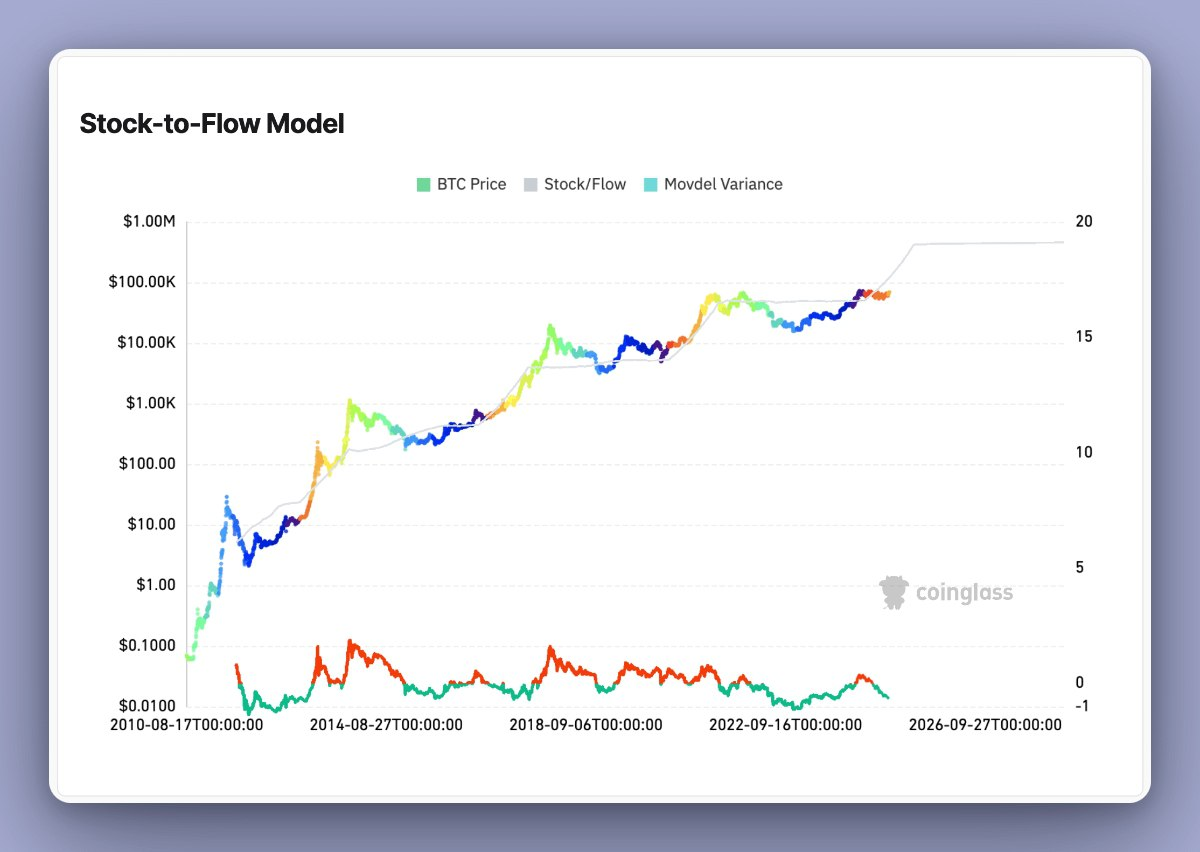The width and height of the screenshot is (1200, 852).
Task: Select the 2026-09-27 x-axis date label
Action: (x=985, y=725)
